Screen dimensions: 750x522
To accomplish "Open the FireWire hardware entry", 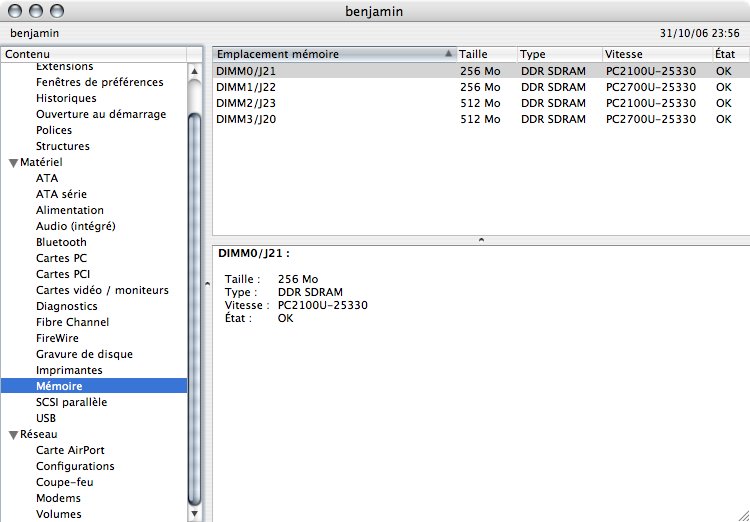I will pyautogui.click(x=57, y=338).
